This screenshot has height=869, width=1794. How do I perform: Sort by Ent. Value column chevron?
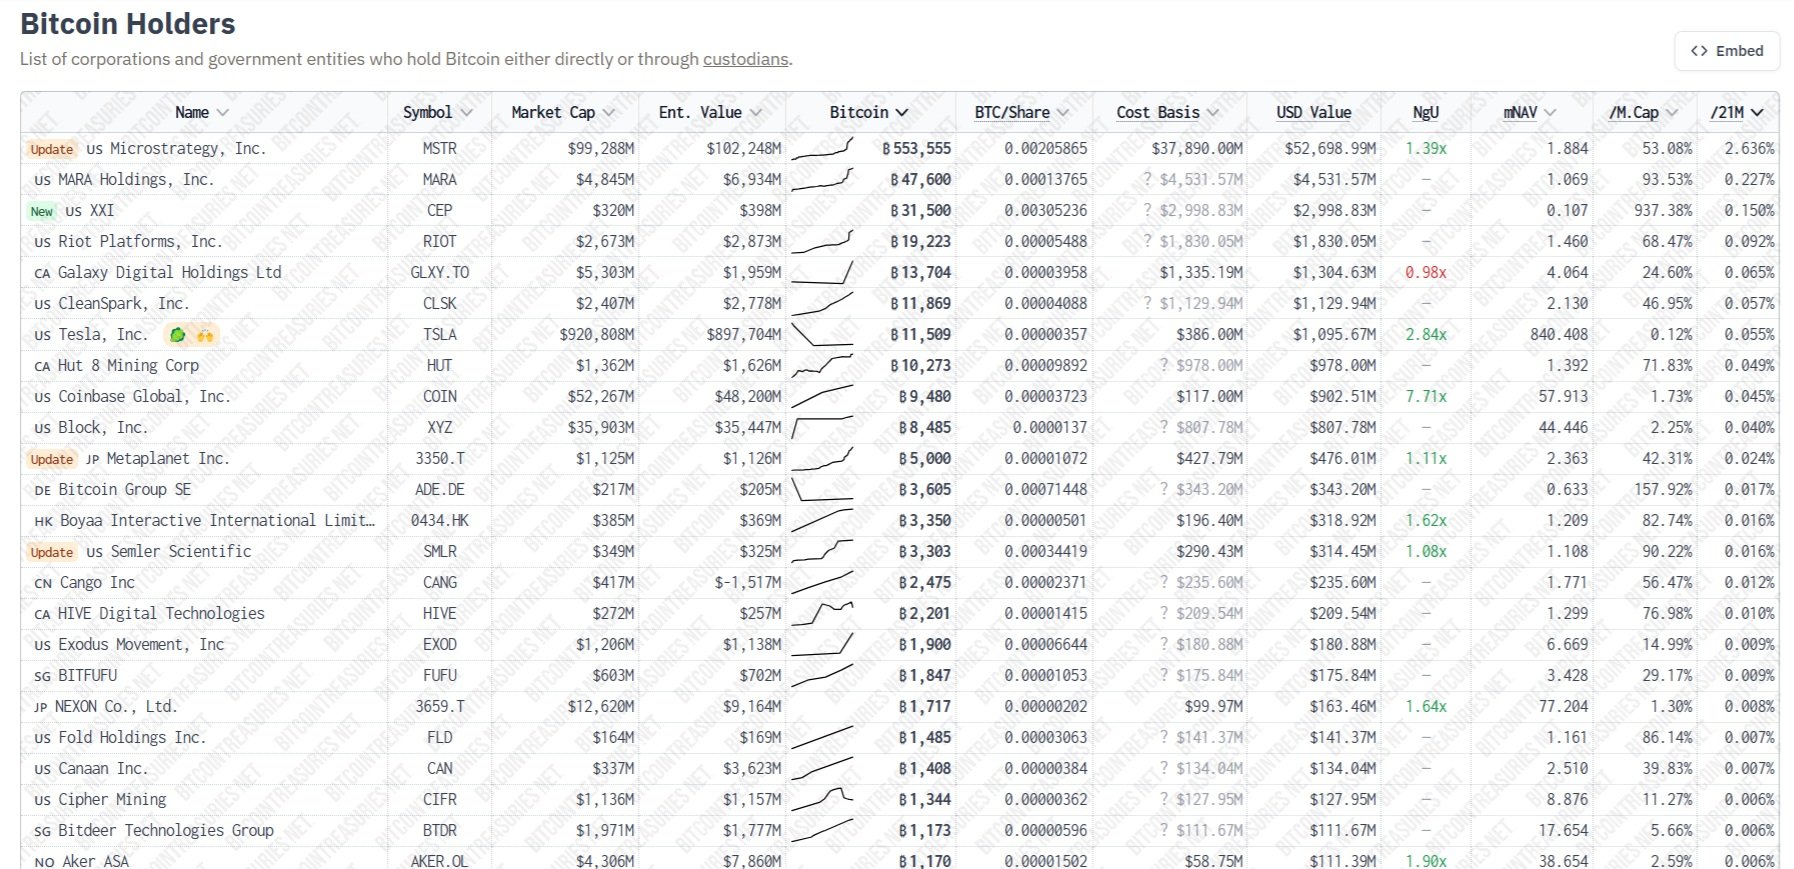(755, 112)
